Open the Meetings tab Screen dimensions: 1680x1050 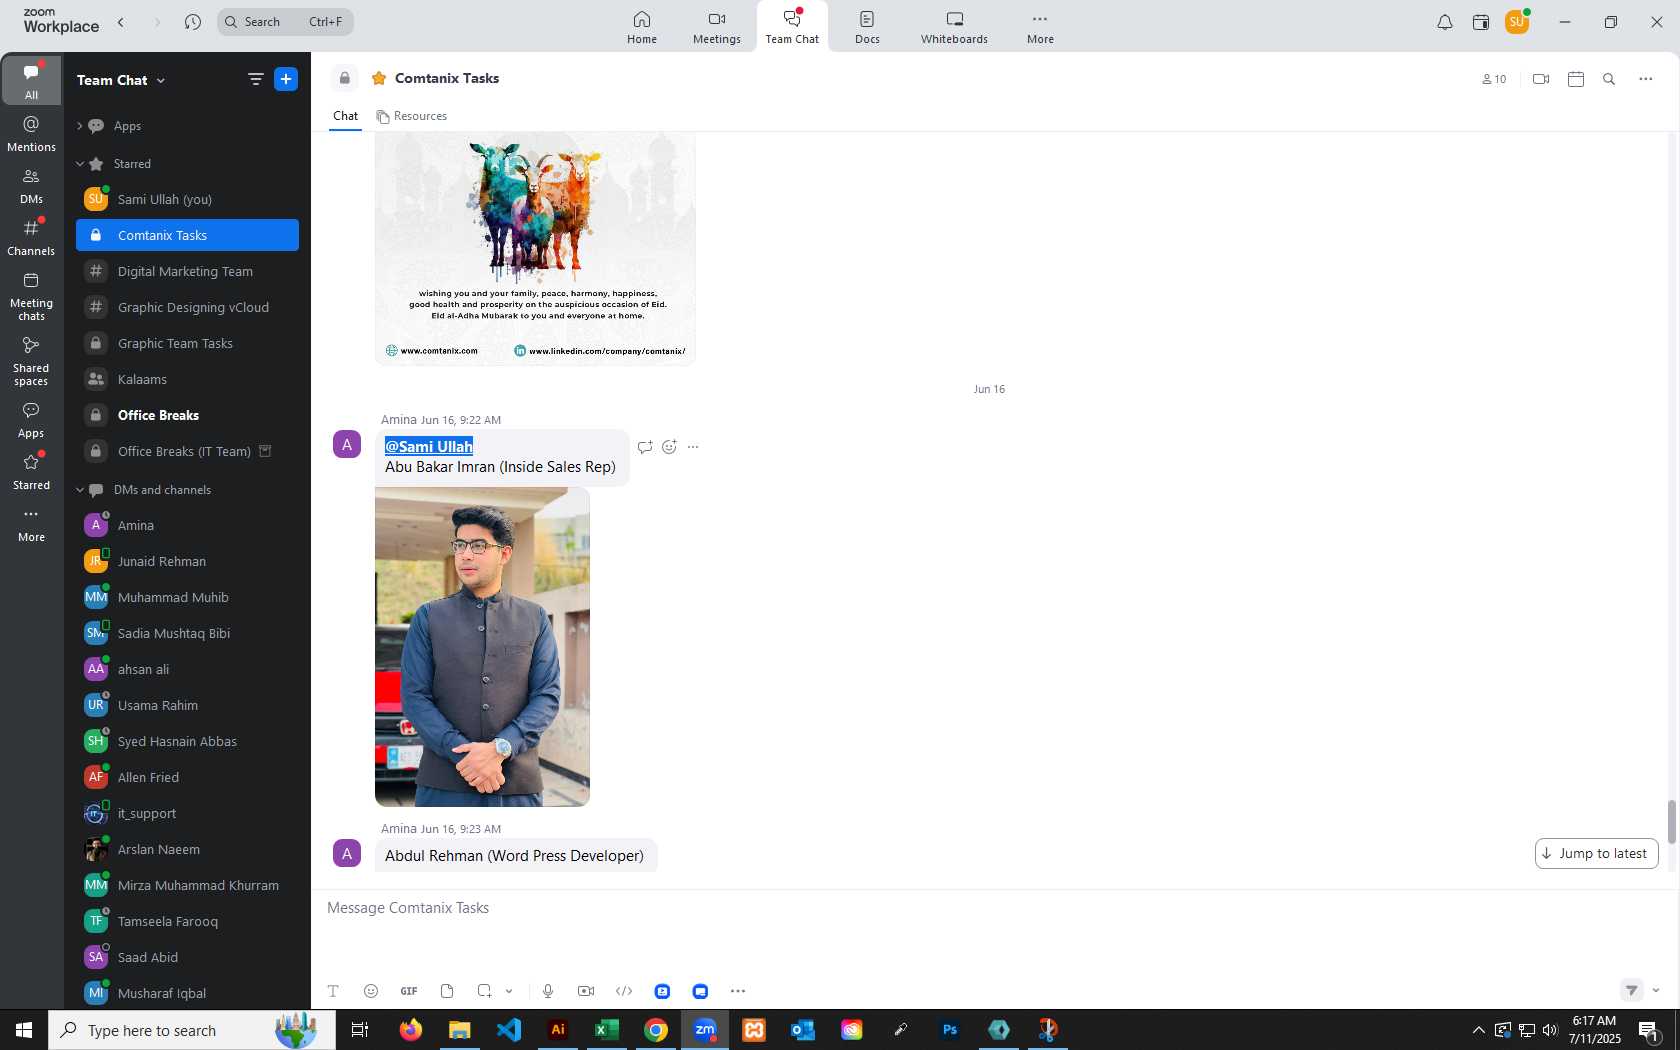coord(717,27)
